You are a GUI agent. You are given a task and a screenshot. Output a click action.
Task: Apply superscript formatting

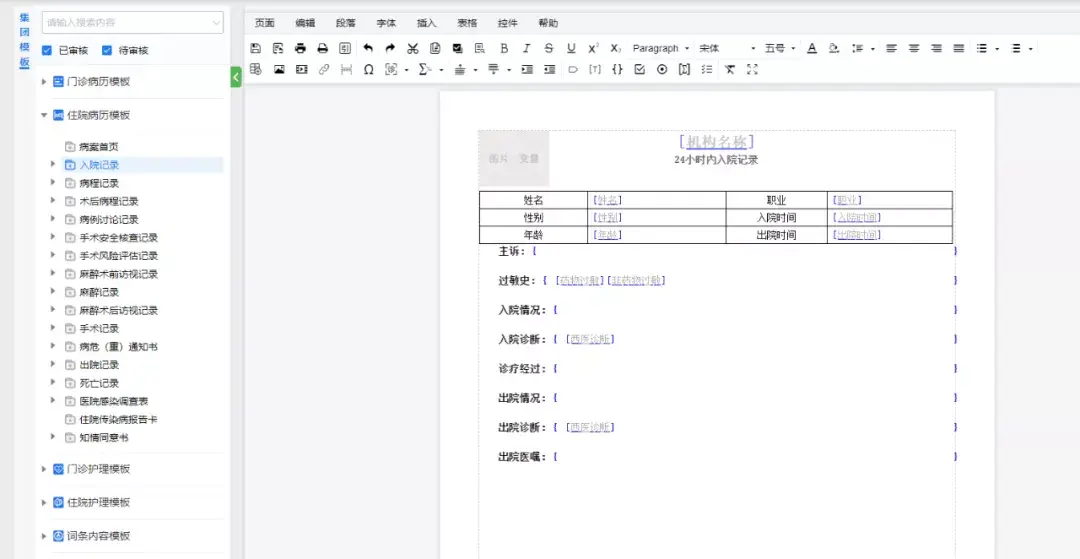pyautogui.click(x=594, y=48)
